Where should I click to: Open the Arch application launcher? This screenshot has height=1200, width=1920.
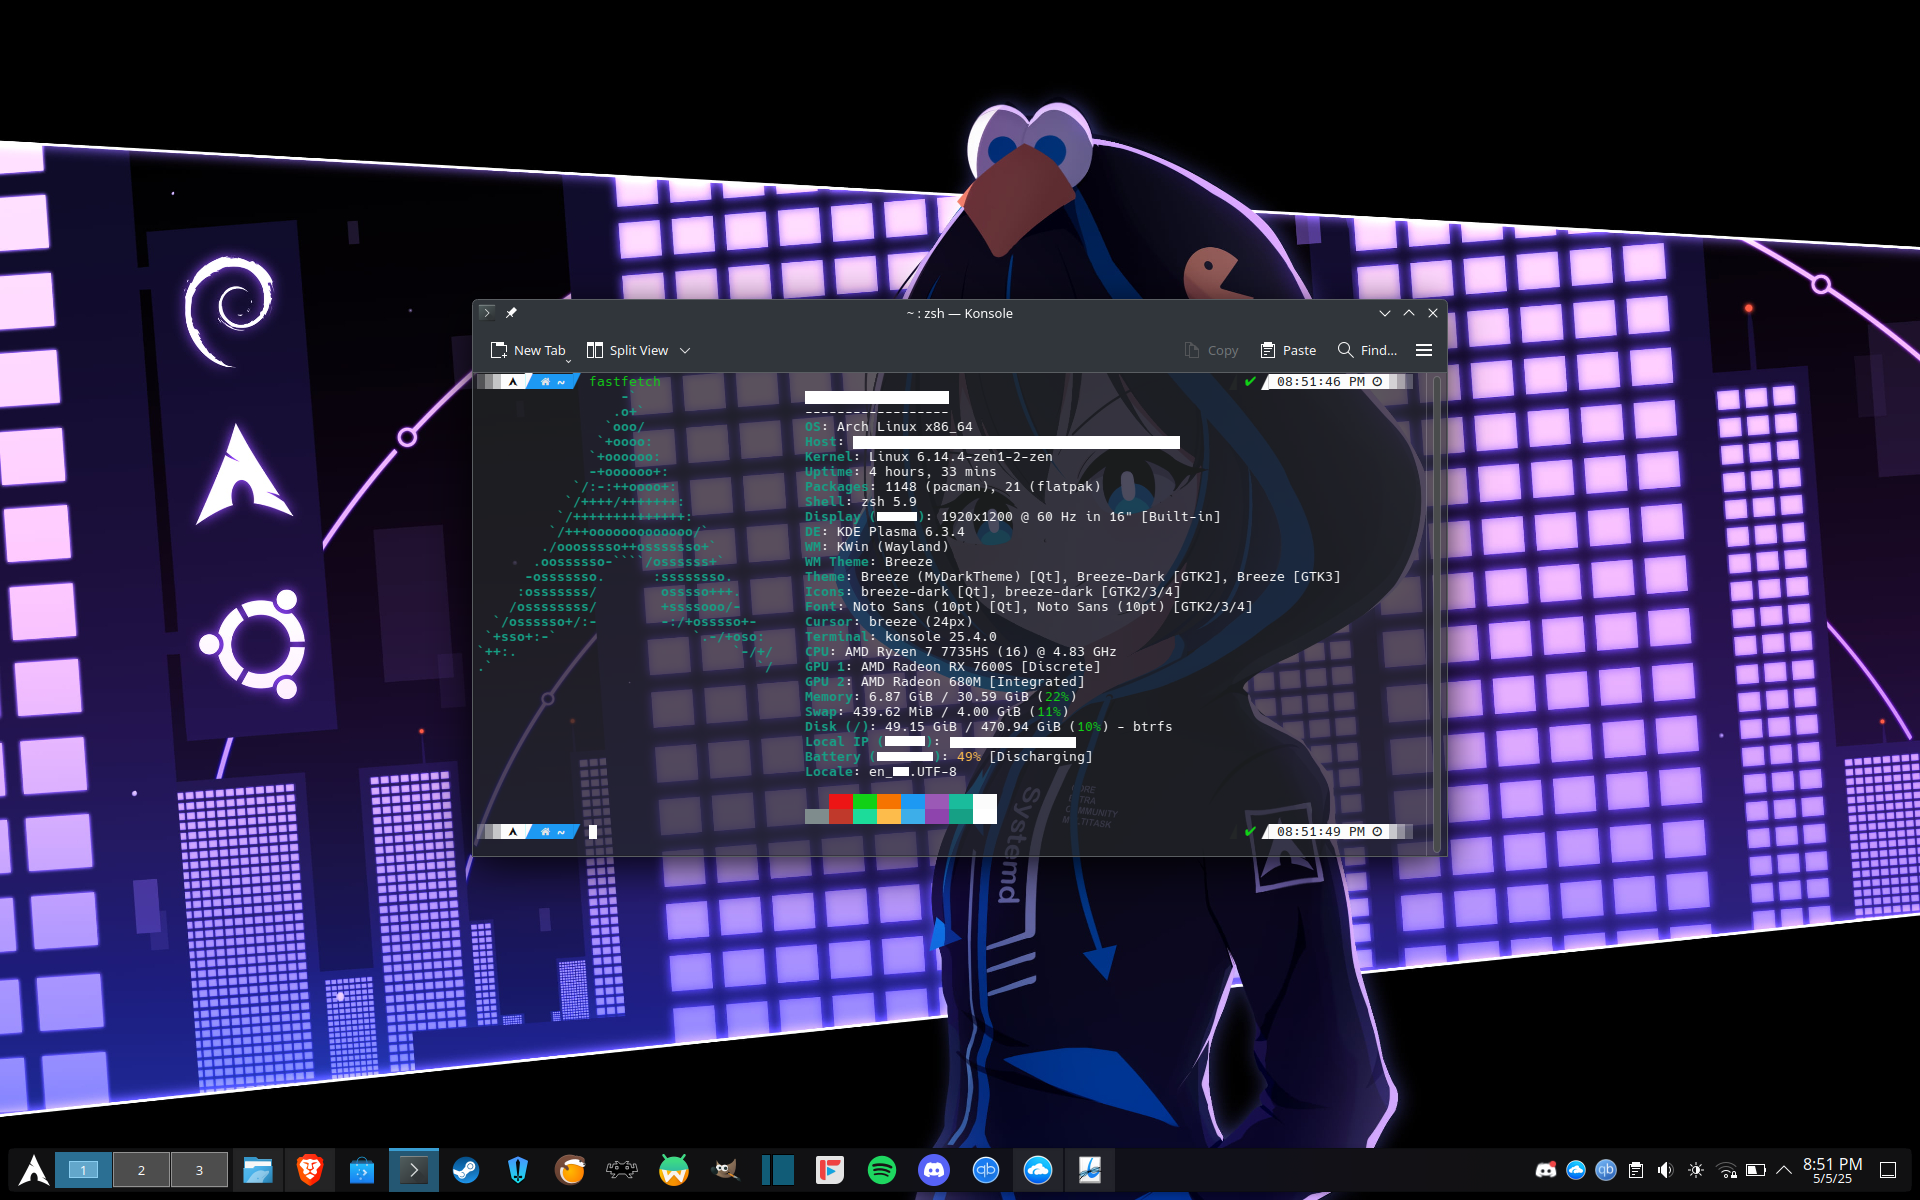pos(33,1170)
